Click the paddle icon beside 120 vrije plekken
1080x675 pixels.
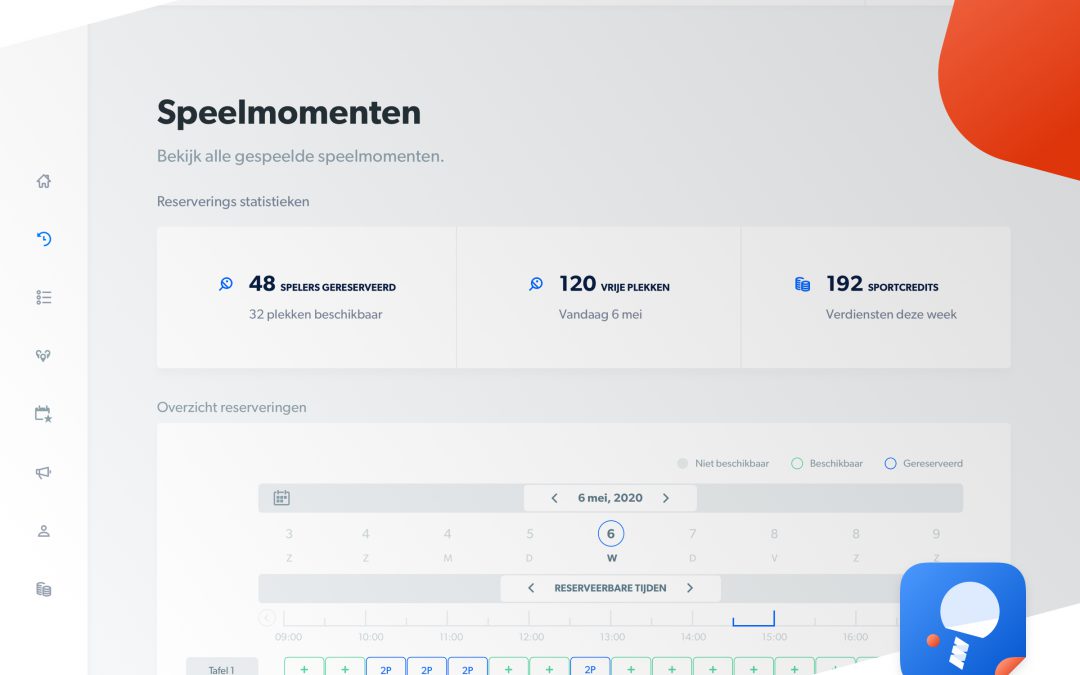coord(536,284)
